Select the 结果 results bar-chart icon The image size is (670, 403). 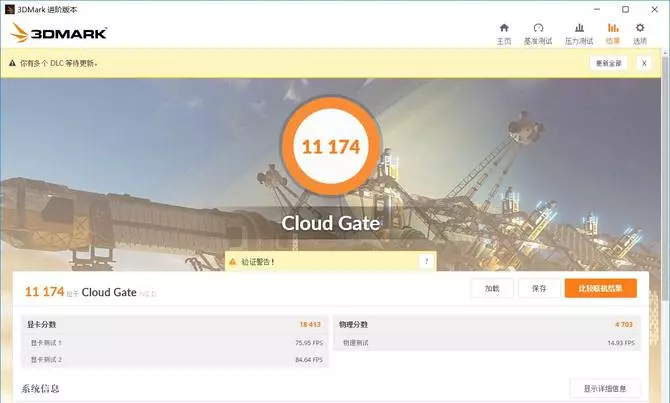point(613,28)
